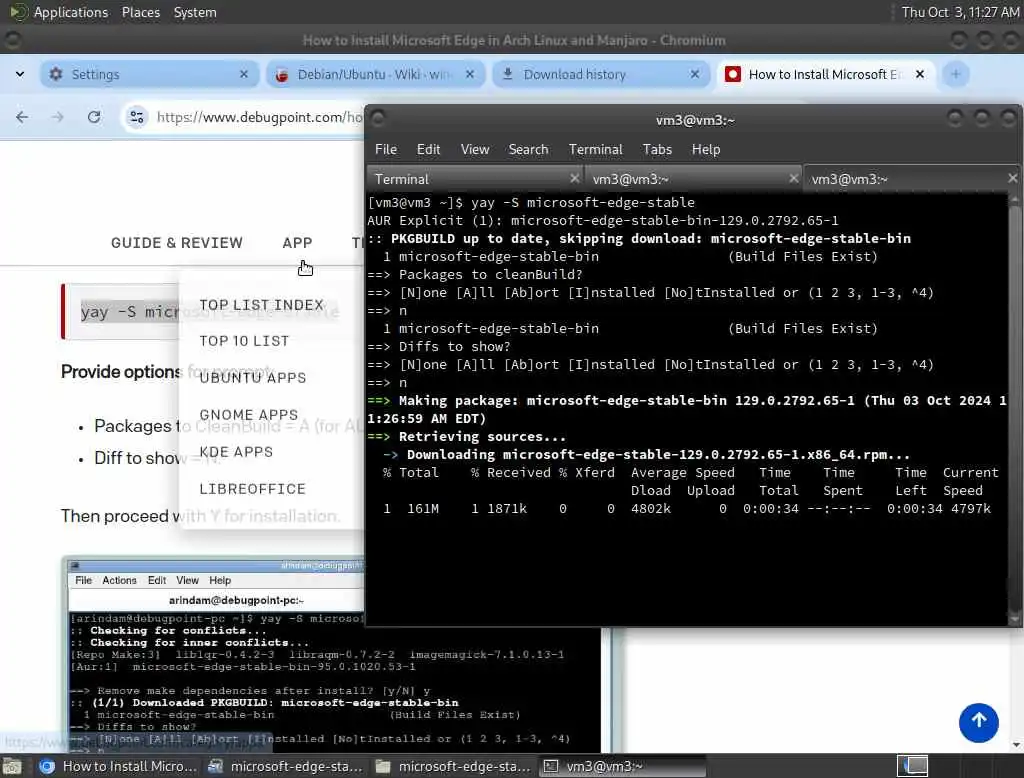Viewport: 1024px width, 778px height.
Task: Select LIBREOFFICE from dropdown
Action: coord(252,489)
